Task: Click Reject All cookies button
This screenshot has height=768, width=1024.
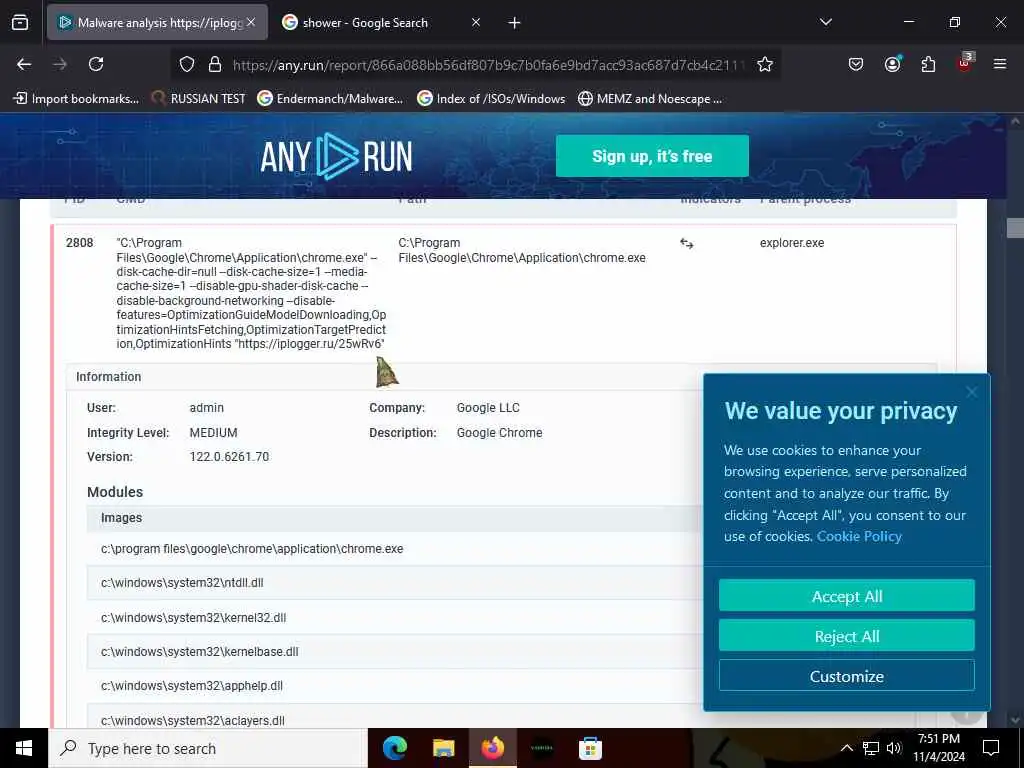Action: tap(847, 635)
